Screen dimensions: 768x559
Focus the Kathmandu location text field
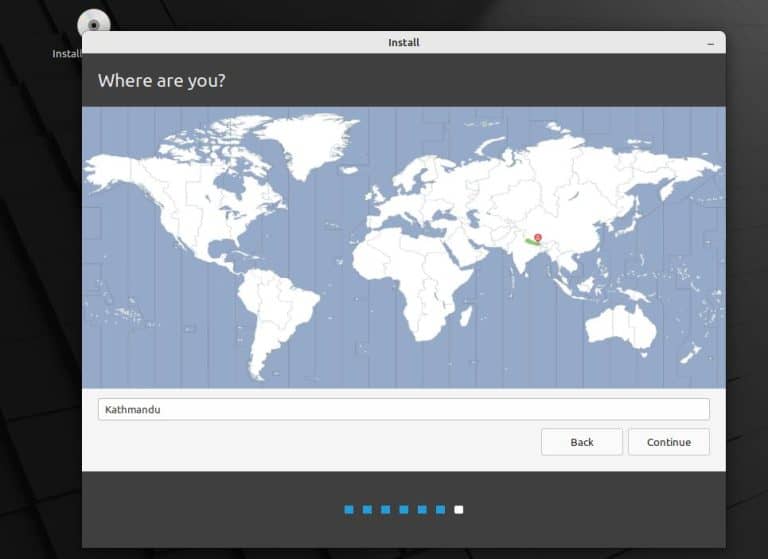pos(403,409)
